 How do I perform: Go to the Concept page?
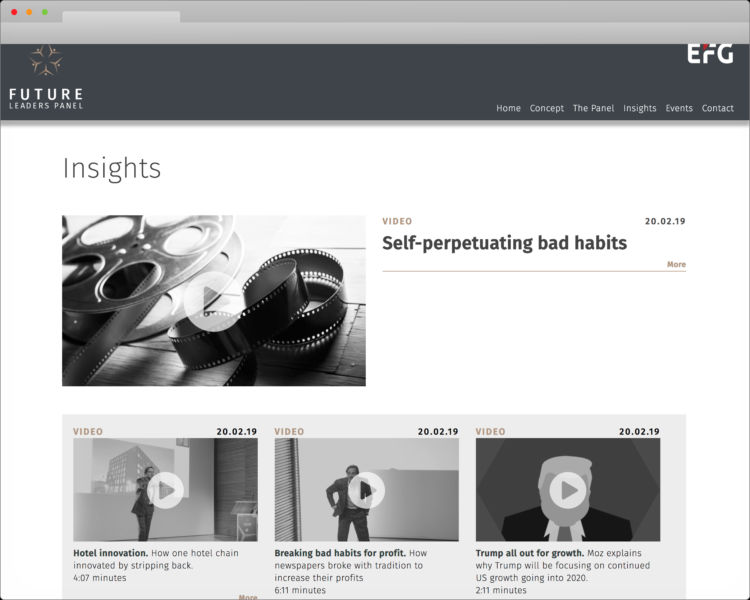point(547,108)
